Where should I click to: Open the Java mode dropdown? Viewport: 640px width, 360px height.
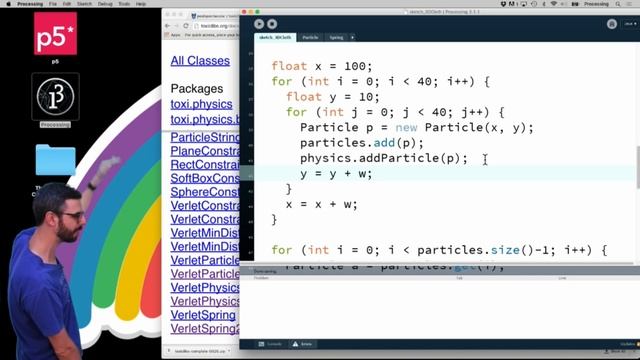tap(630, 24)
